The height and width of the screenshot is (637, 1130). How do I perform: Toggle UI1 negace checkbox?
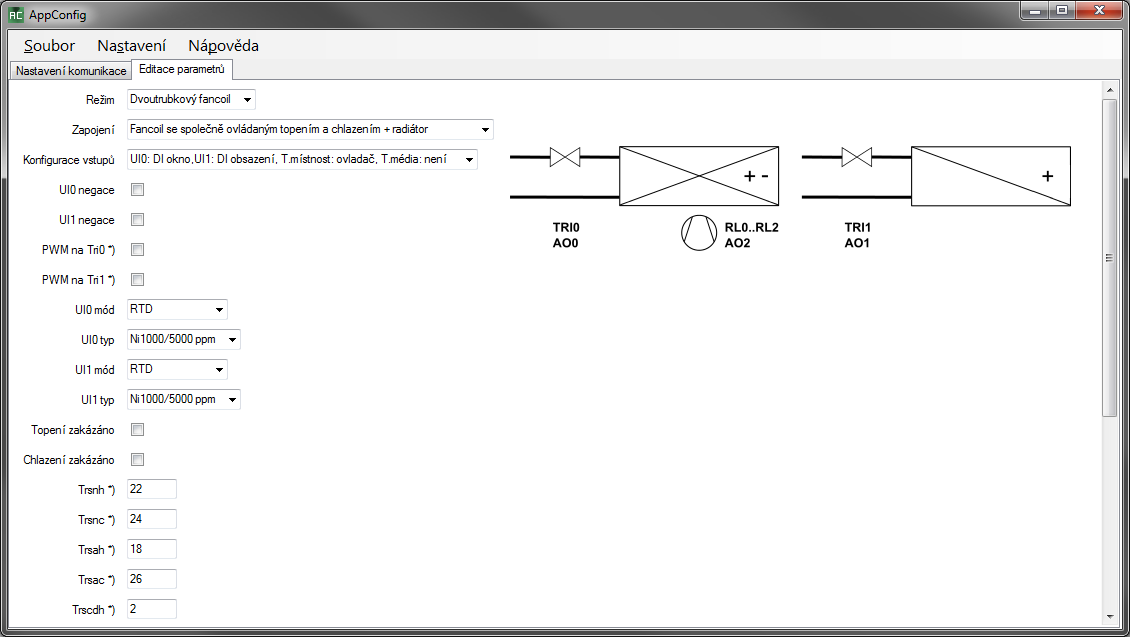tap(137, 220)
